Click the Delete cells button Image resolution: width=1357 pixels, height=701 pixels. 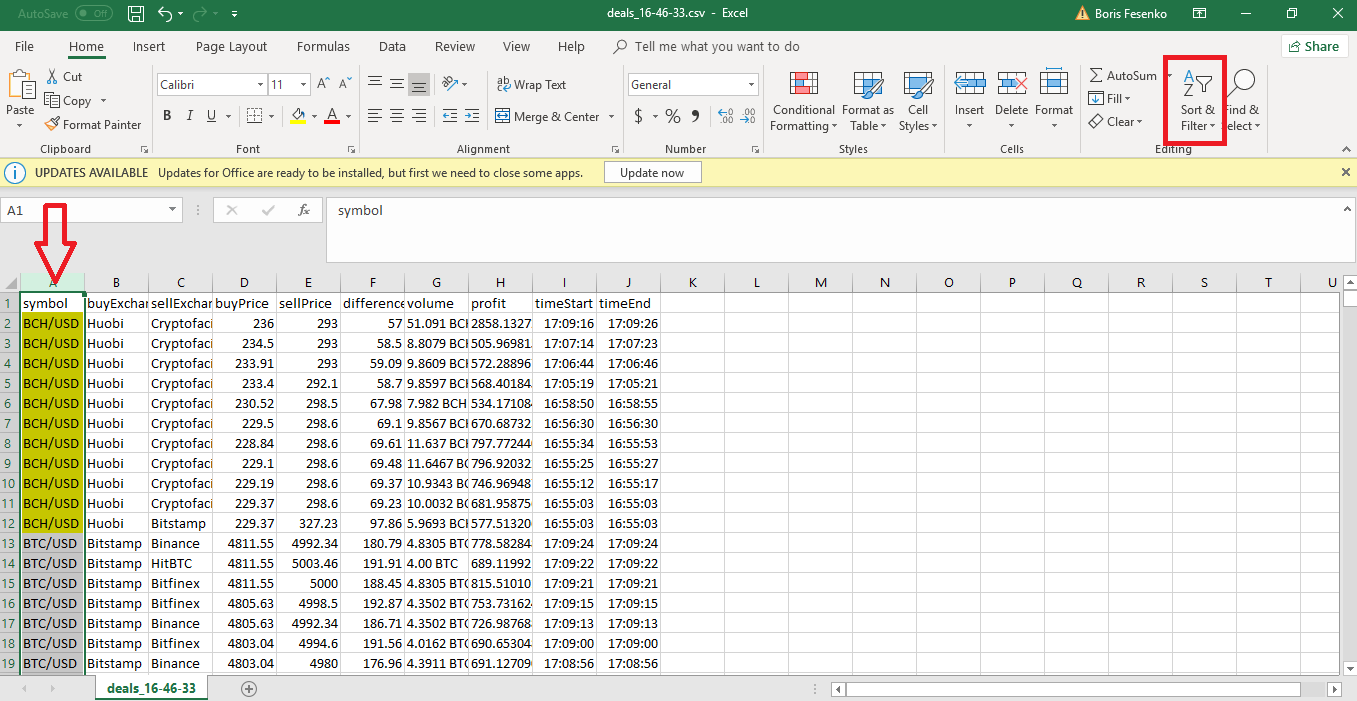pyautogui.click(x=1011, y=101)
